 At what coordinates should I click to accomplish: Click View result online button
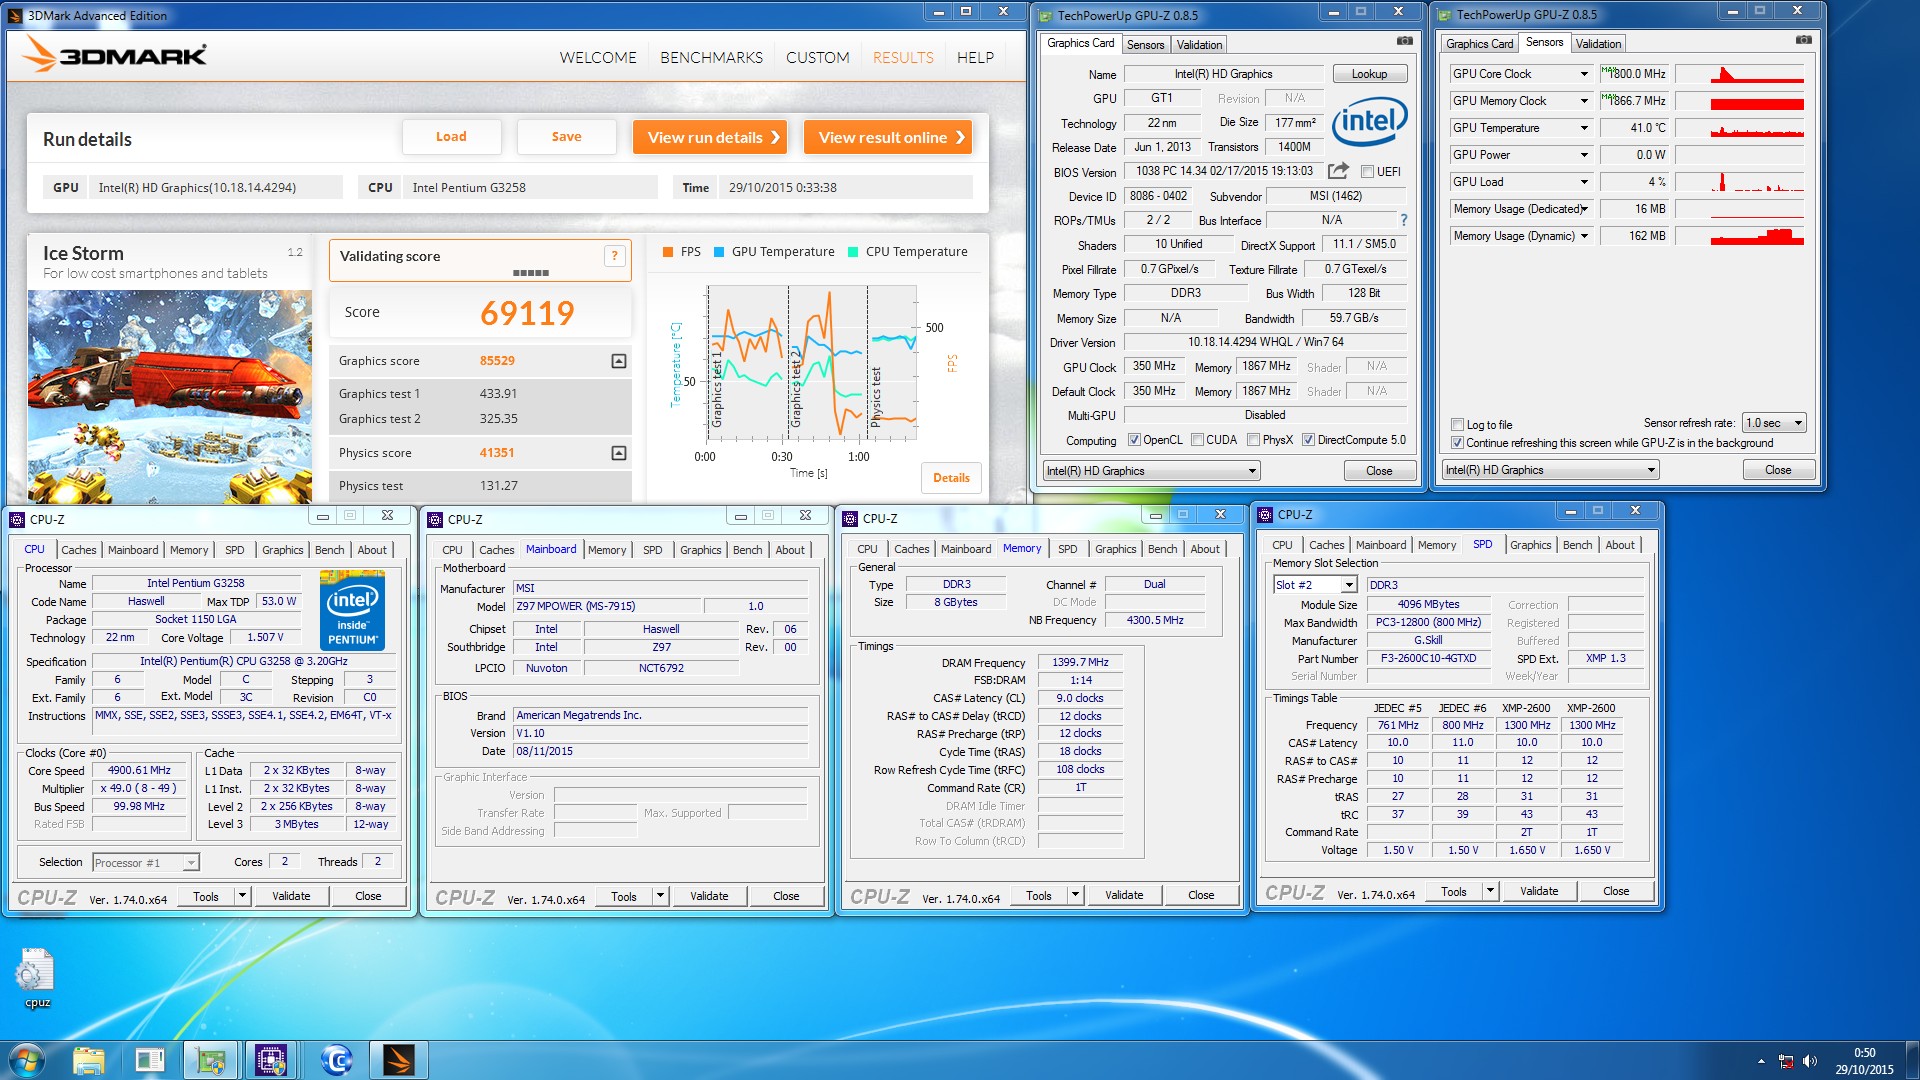coord(888,137)
